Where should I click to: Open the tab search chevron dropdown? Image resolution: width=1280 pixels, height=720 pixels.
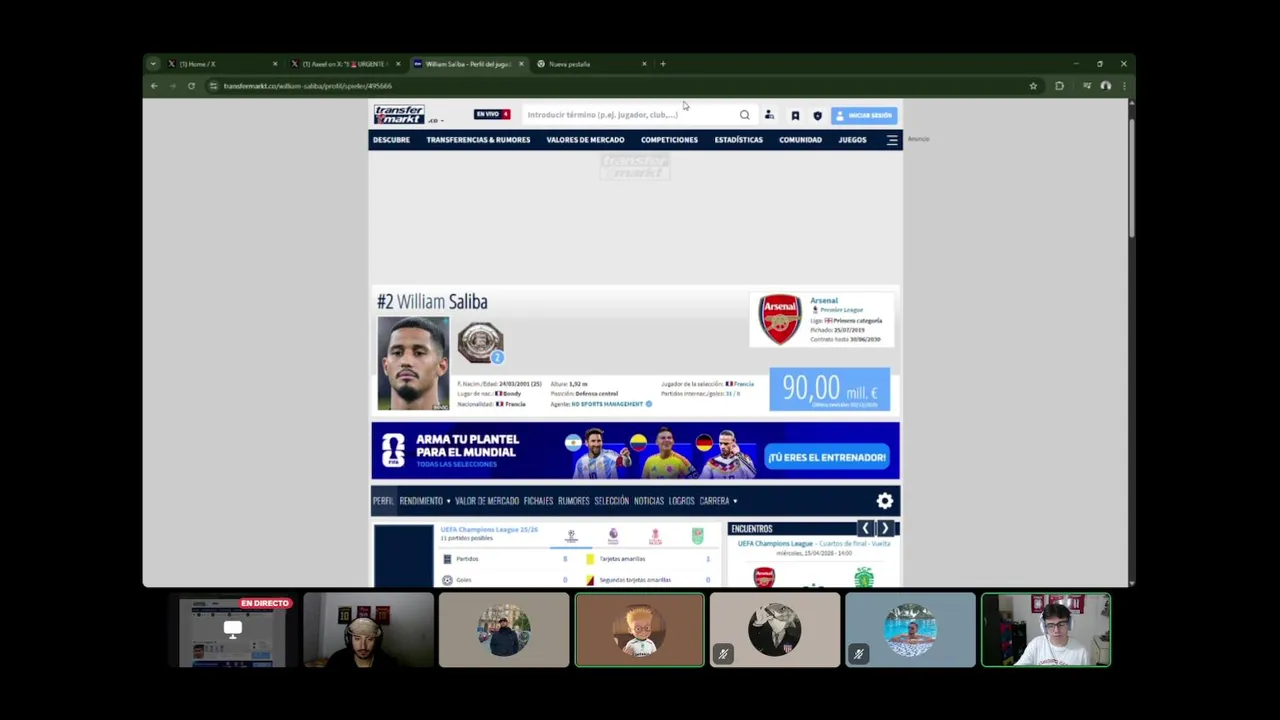(x=153, y=64)
